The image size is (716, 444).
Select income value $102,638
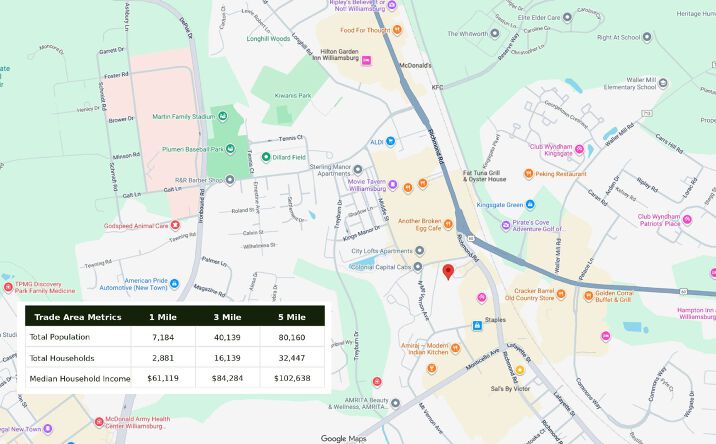292,378
